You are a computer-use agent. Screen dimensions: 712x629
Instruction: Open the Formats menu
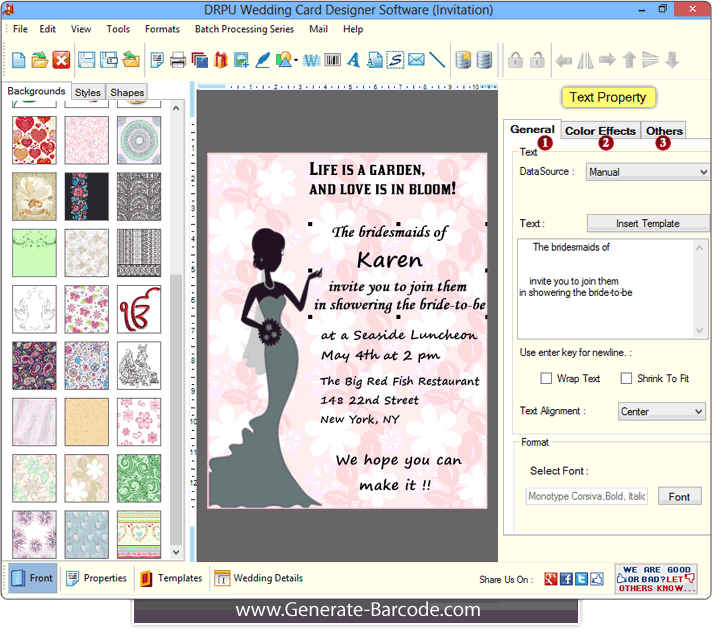point(162,29)
